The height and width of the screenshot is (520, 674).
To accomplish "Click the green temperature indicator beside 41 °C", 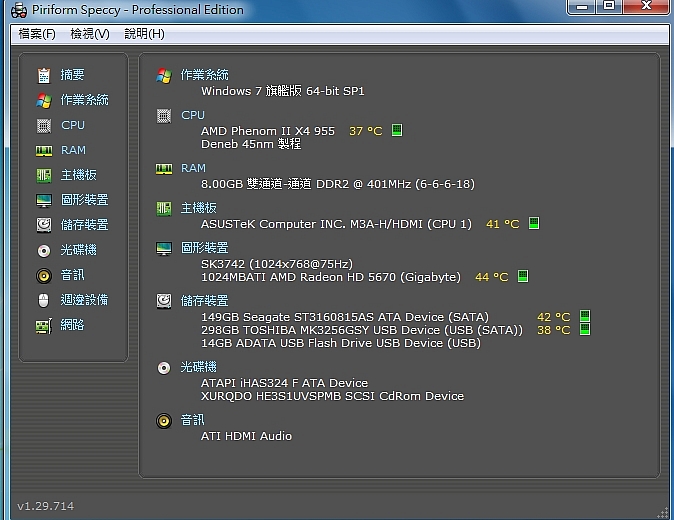I will coord(534,223).
